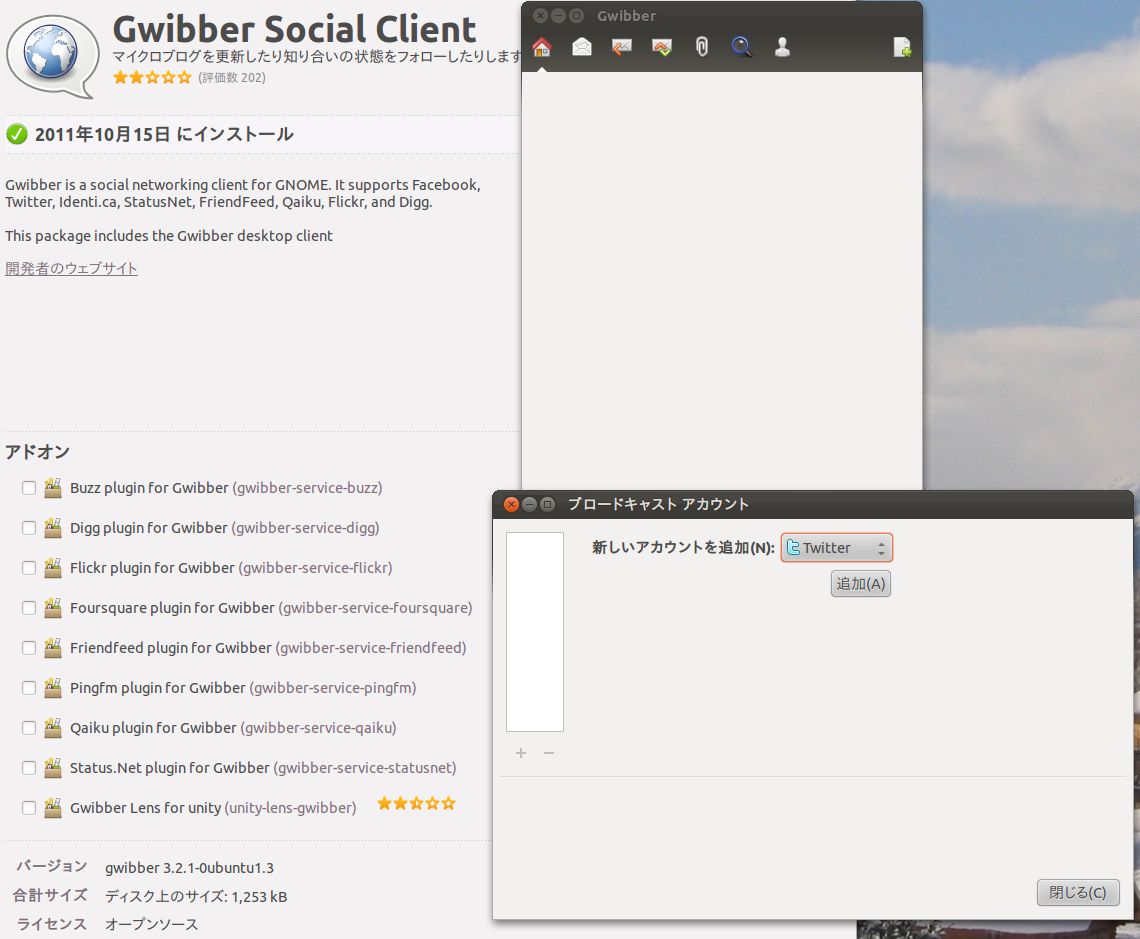Open the Twitter account type dropdown
This screenshot has height=939, width=1140.
[836, 548]
